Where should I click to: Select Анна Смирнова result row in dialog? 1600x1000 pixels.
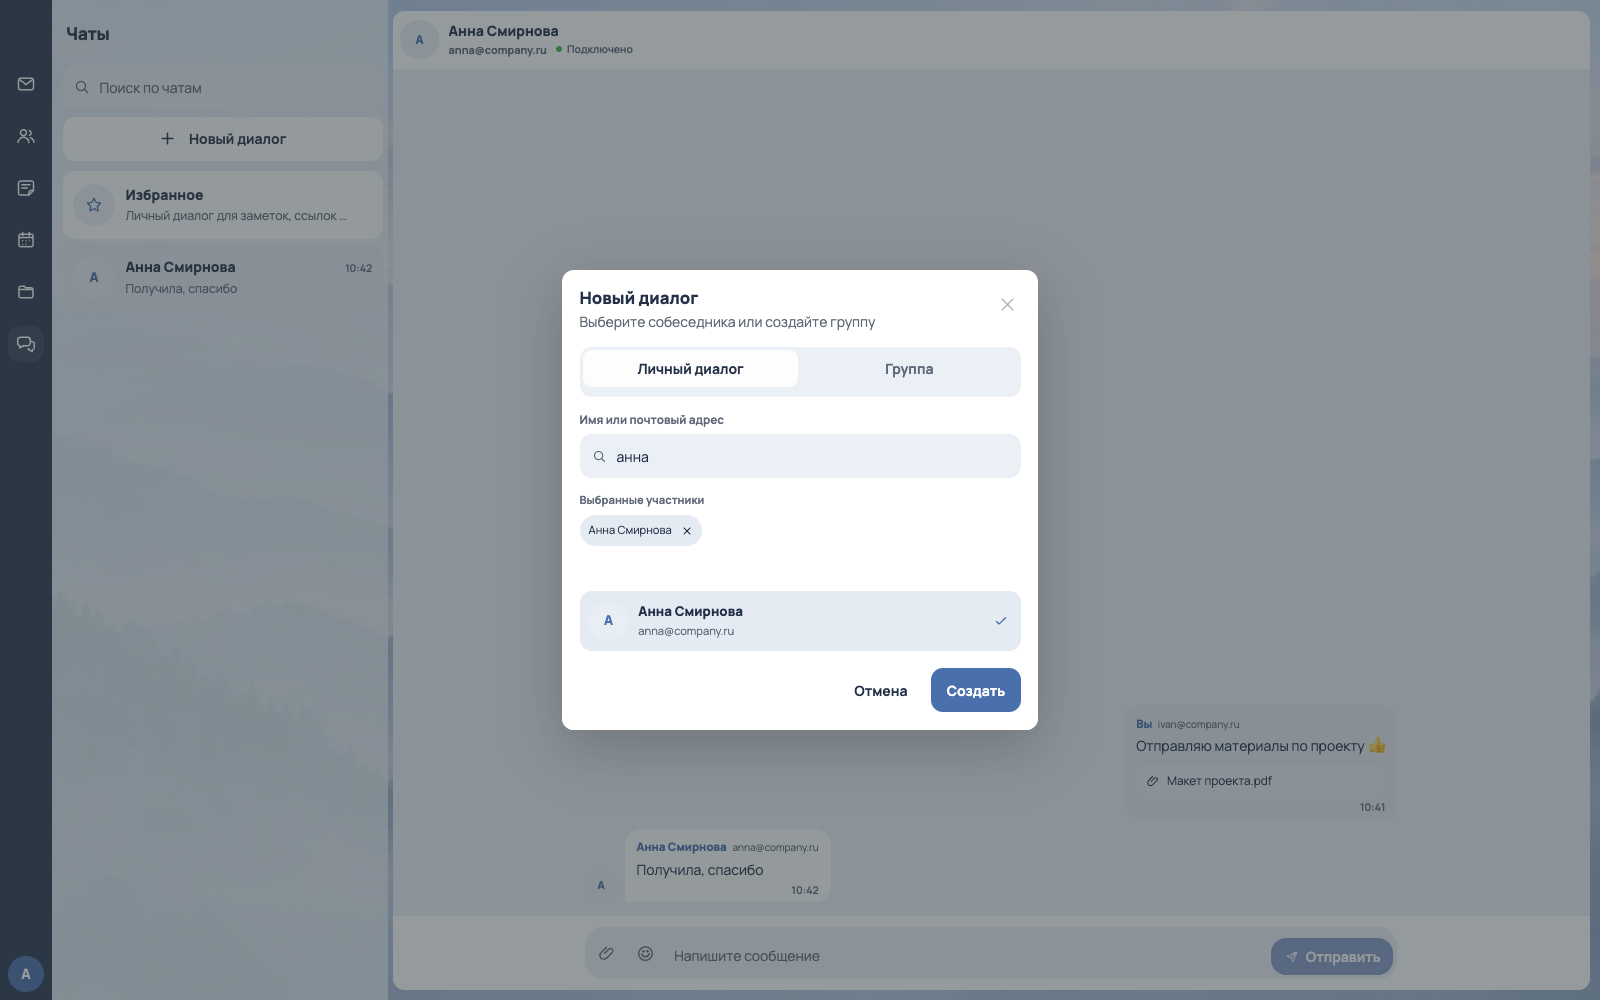click(800, 621)
